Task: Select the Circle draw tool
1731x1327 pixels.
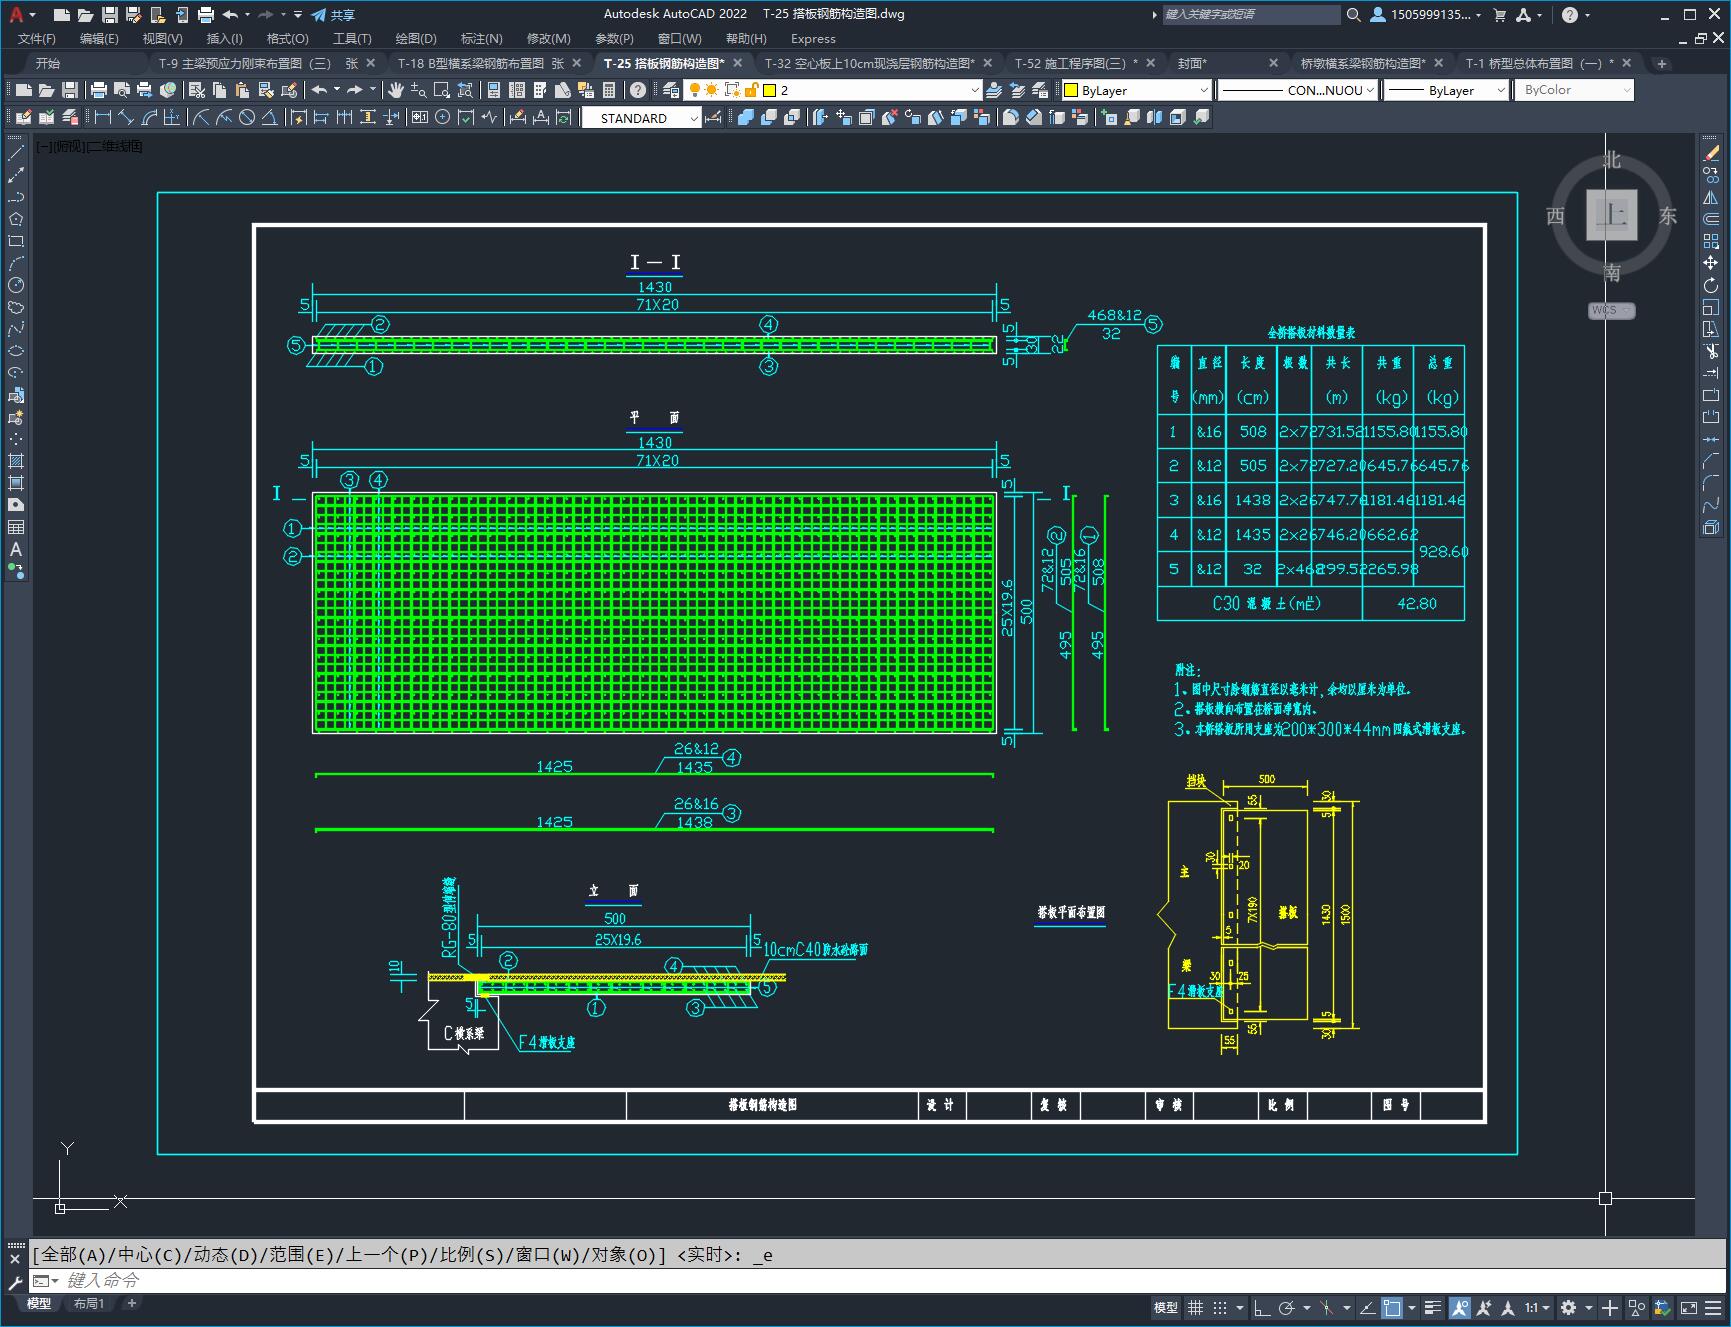Action: [16, 285]
